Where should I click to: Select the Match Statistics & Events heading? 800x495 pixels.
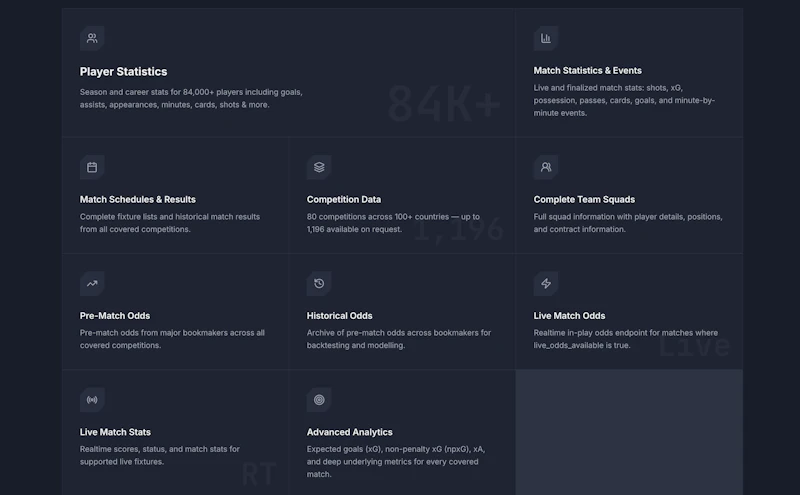(588, 70)
